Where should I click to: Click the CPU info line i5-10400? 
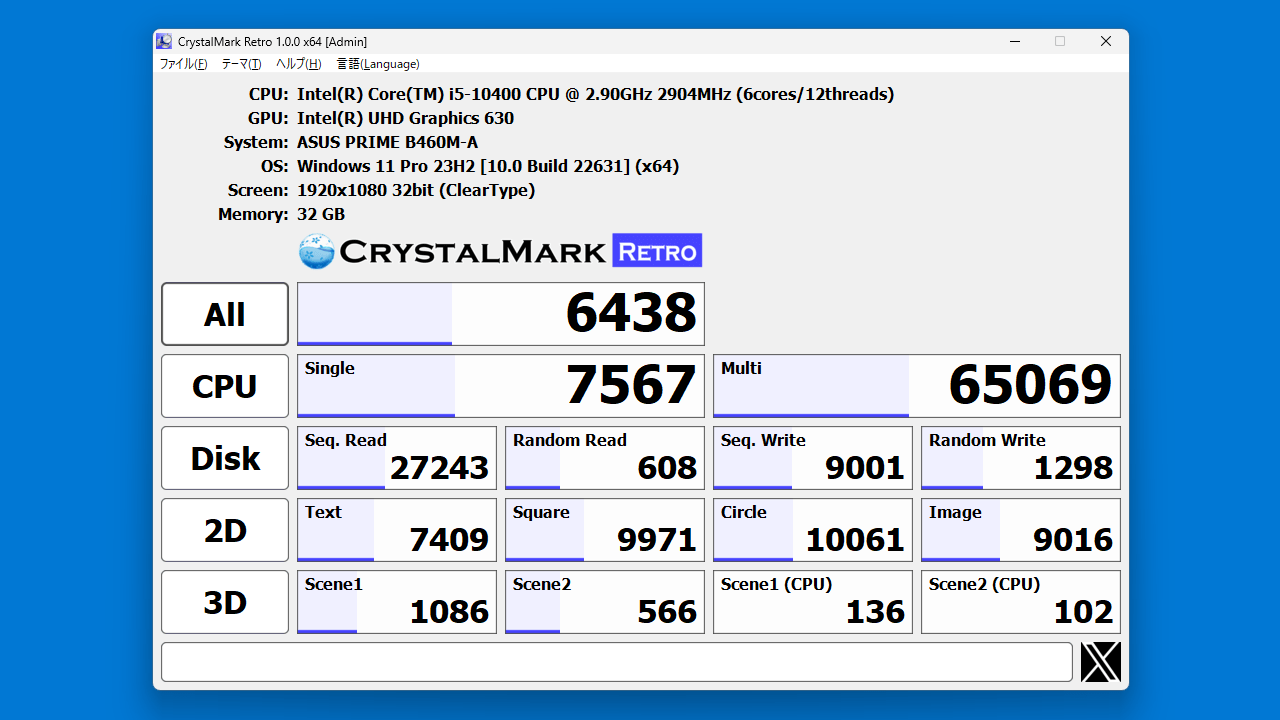click(595, 94)
